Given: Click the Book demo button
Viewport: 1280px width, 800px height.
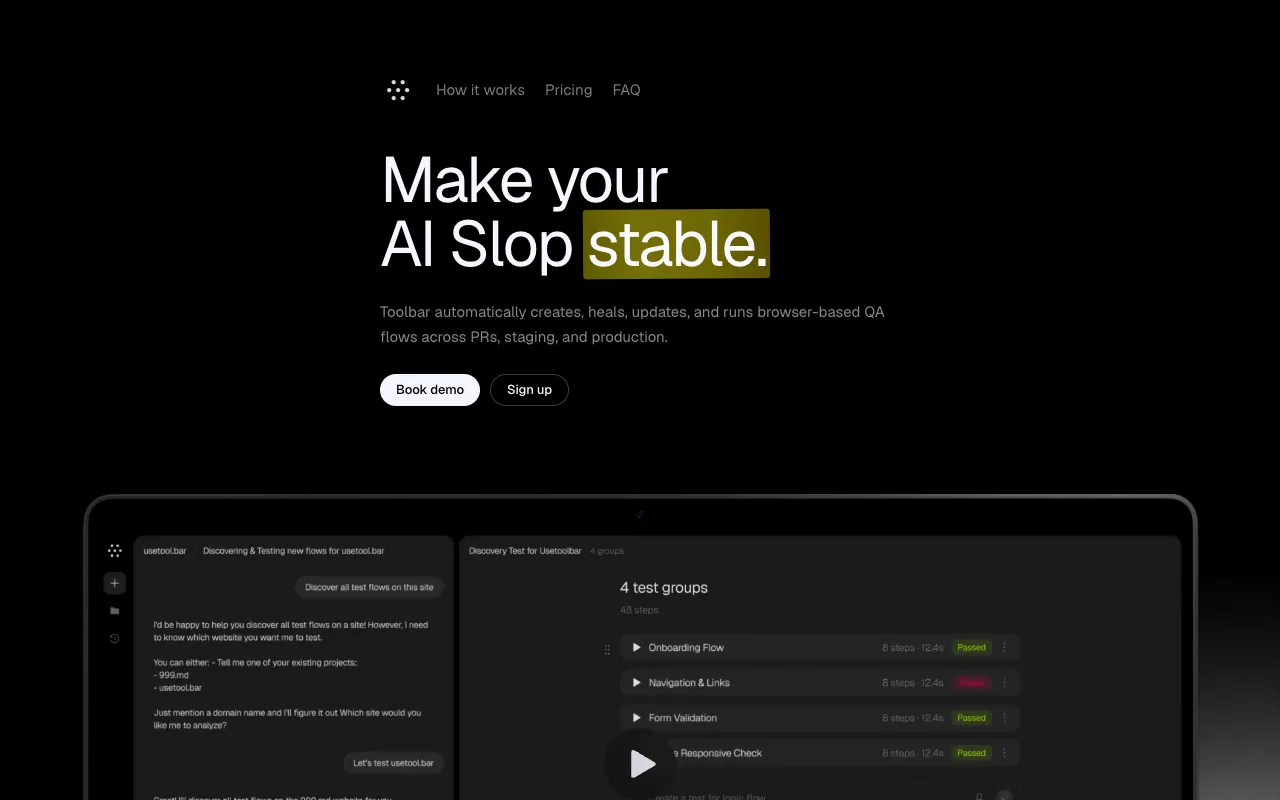Looking at the screenshot, I should [x=430, y=390].
